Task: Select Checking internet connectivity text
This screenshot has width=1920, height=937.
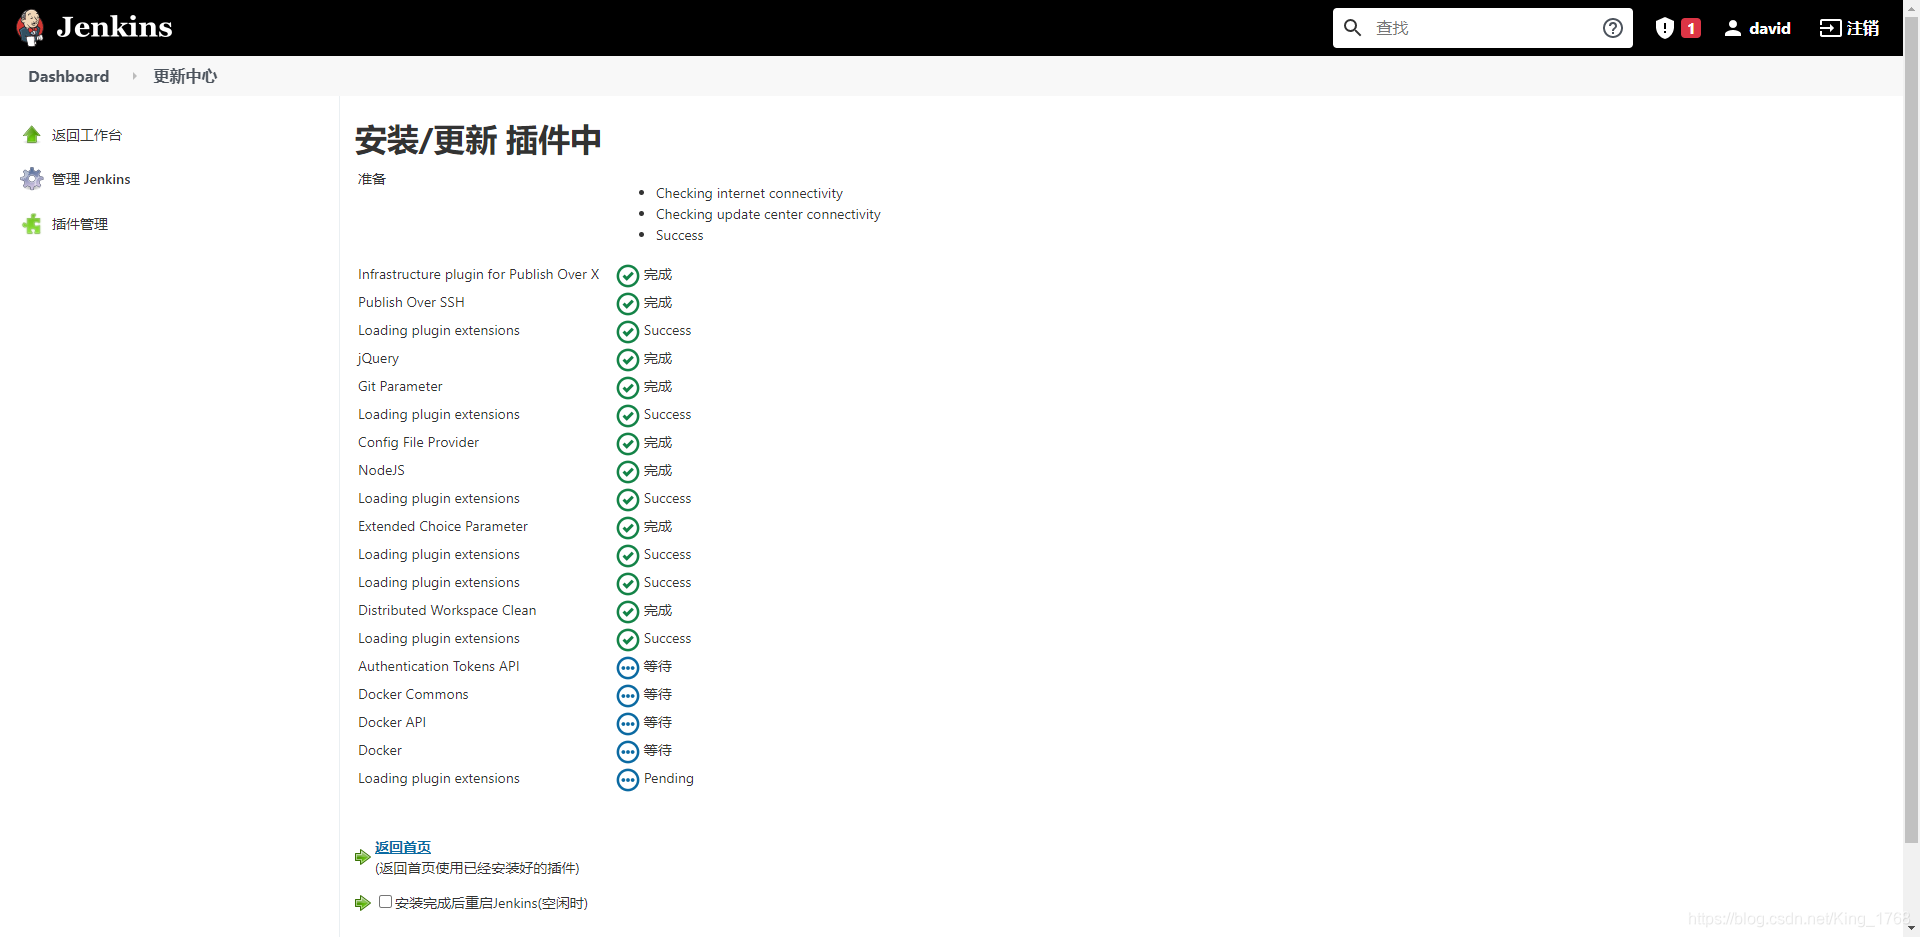Action: pyautogui.click(x=749, y=193)
